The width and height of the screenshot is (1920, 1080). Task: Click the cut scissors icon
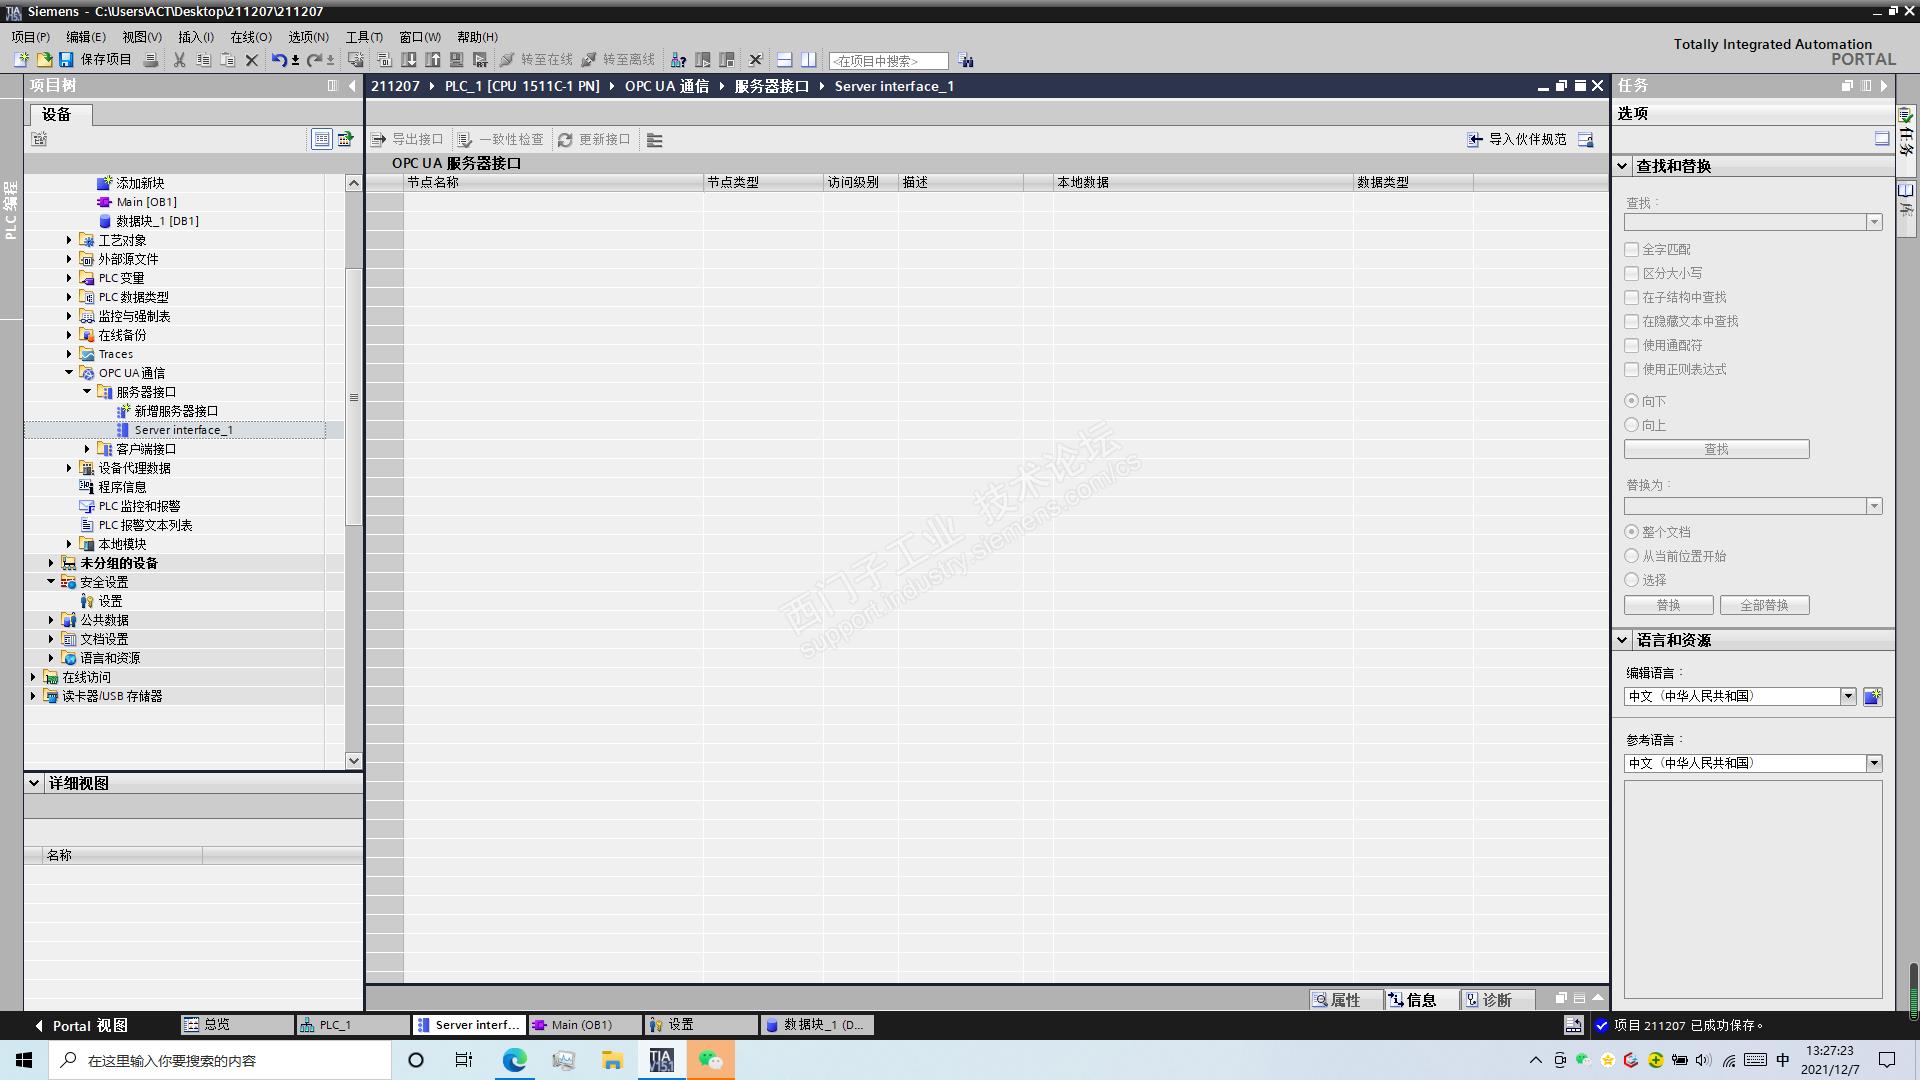pos(179,60)
